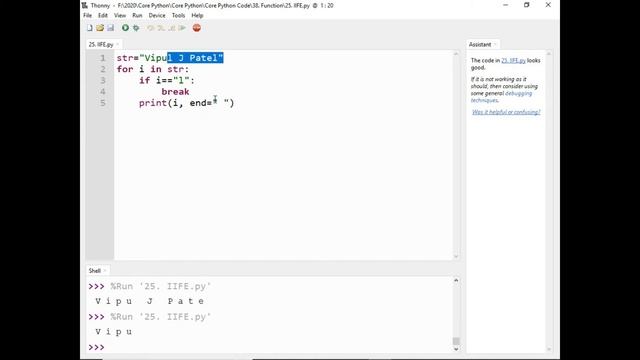Click the Step into toolbar icon
Image resolution: width=640 pixels, height=360 pixels.
[x=161, y=28]
